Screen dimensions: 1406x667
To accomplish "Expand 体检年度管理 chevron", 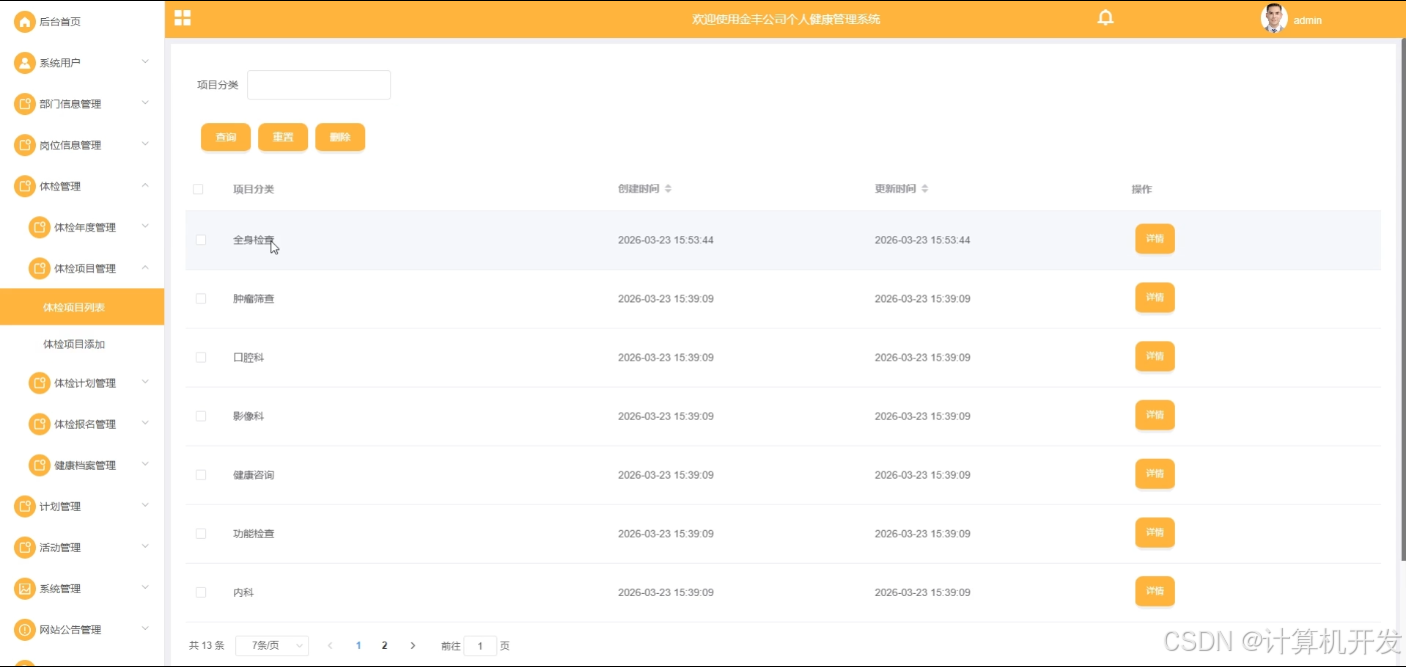I will tap(145, 226).
